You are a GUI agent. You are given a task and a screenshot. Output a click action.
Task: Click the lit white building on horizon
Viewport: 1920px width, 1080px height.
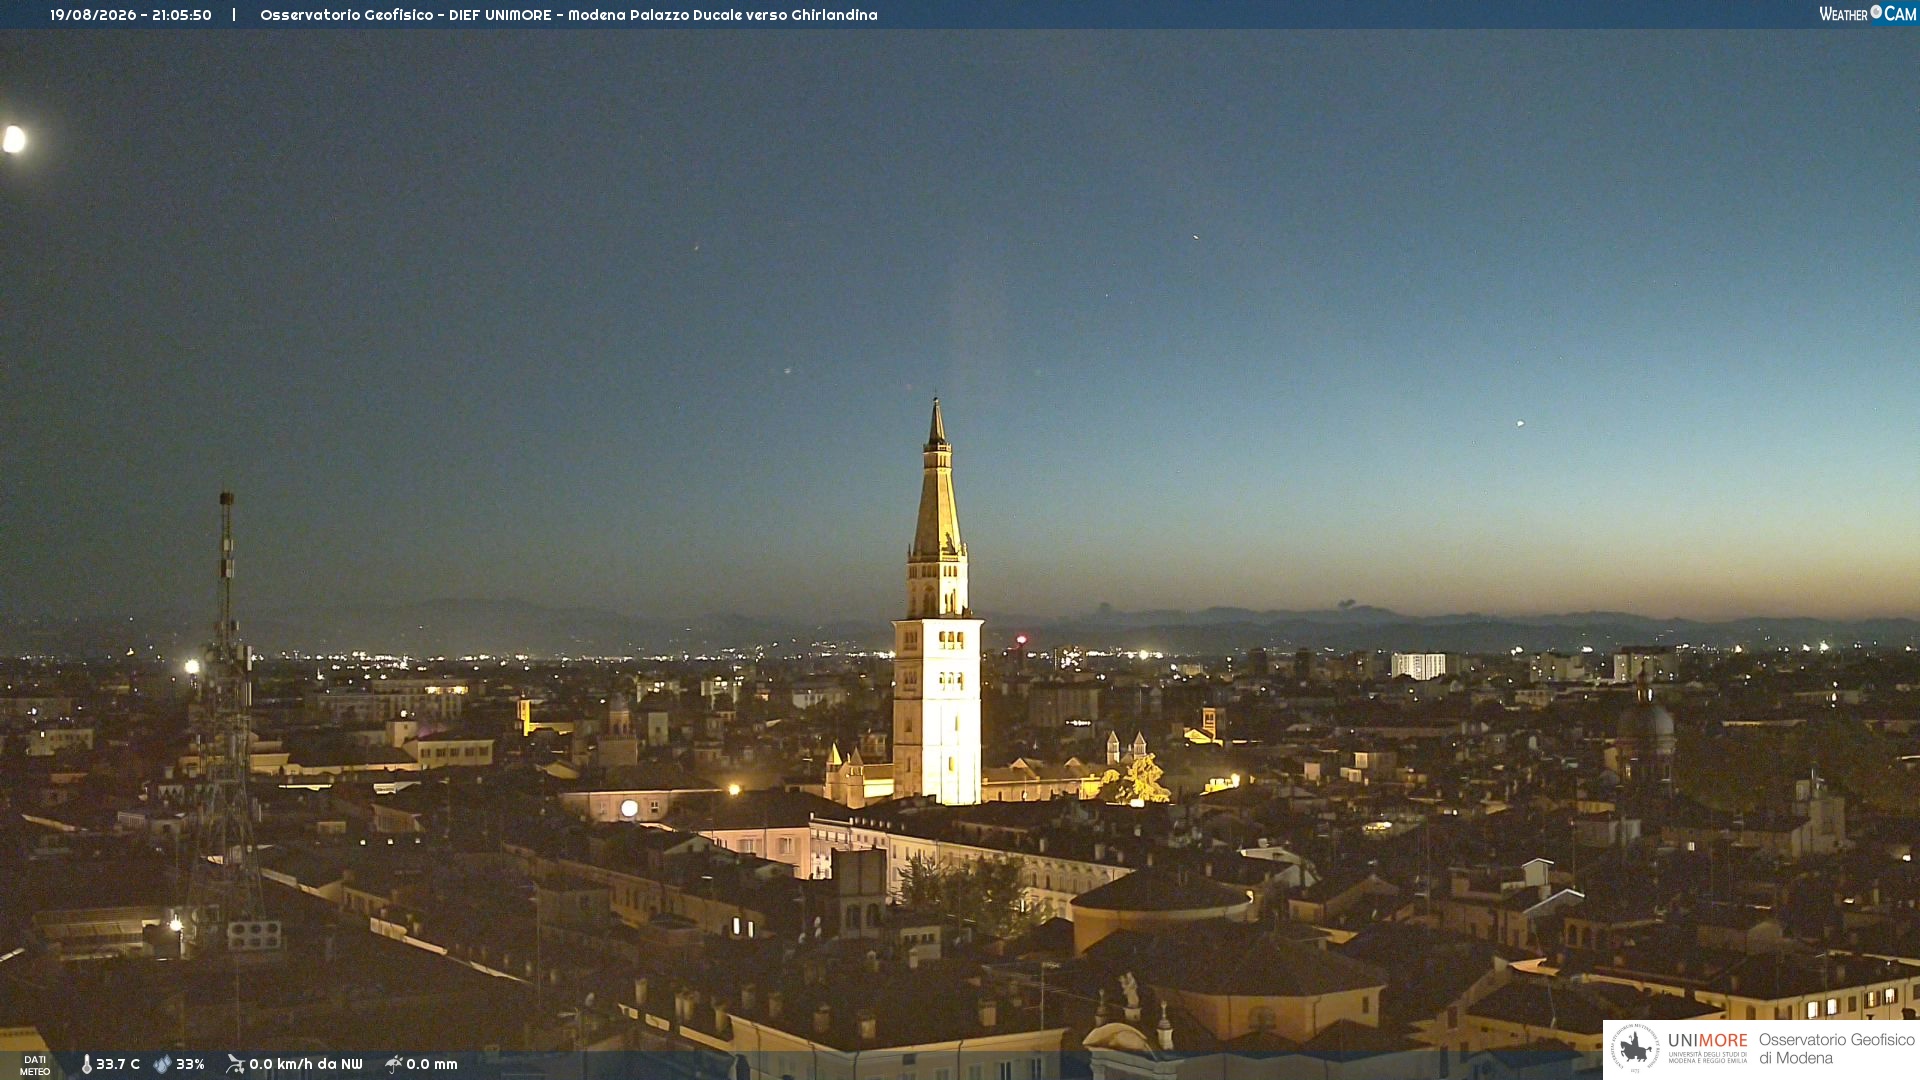pos(1418,665)
